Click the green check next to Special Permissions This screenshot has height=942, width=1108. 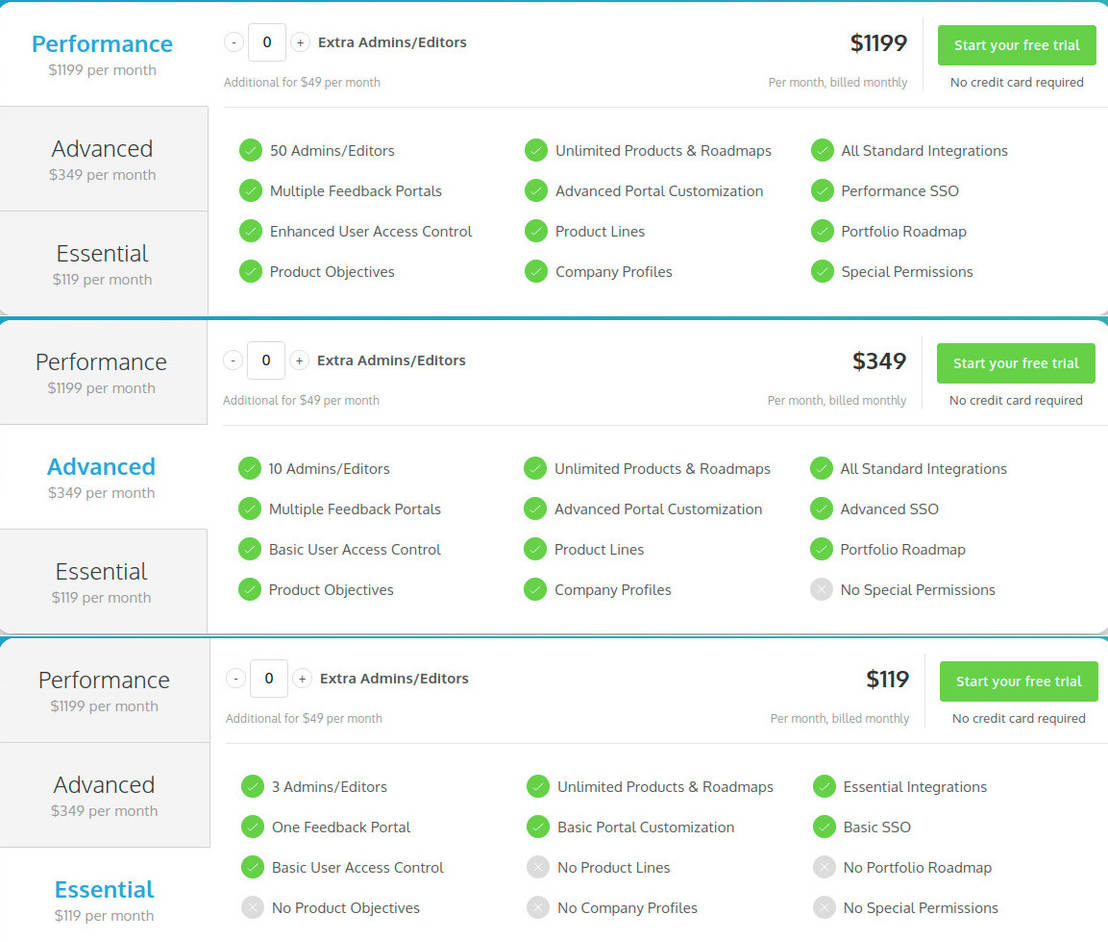pyautogui.click(x=822, y=271)
